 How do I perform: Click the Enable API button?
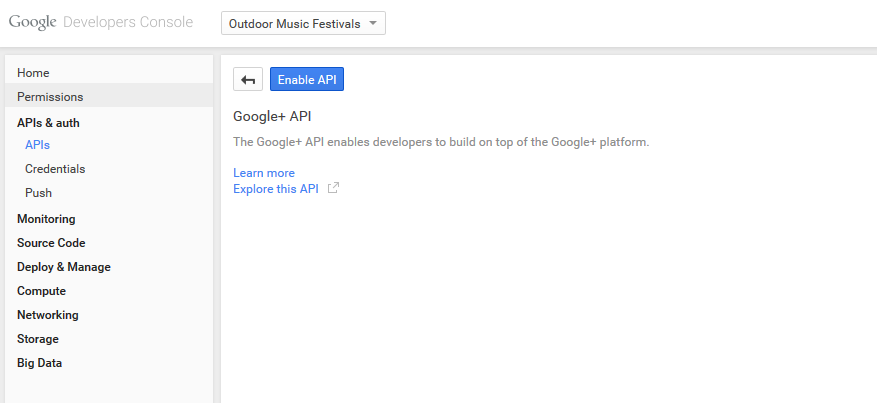(307, 79)
